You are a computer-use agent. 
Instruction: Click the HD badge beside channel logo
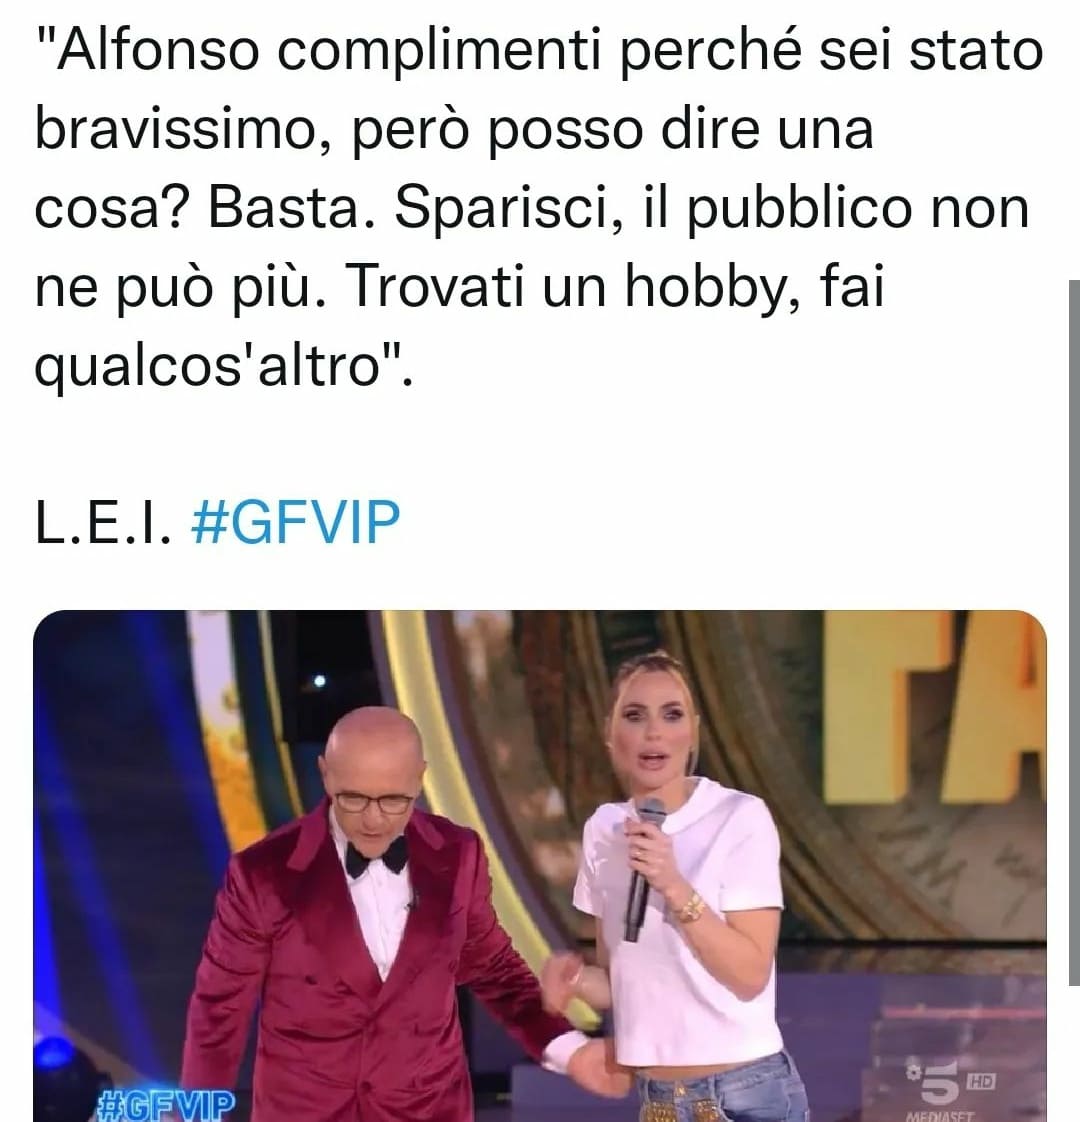coord(981,1081)
